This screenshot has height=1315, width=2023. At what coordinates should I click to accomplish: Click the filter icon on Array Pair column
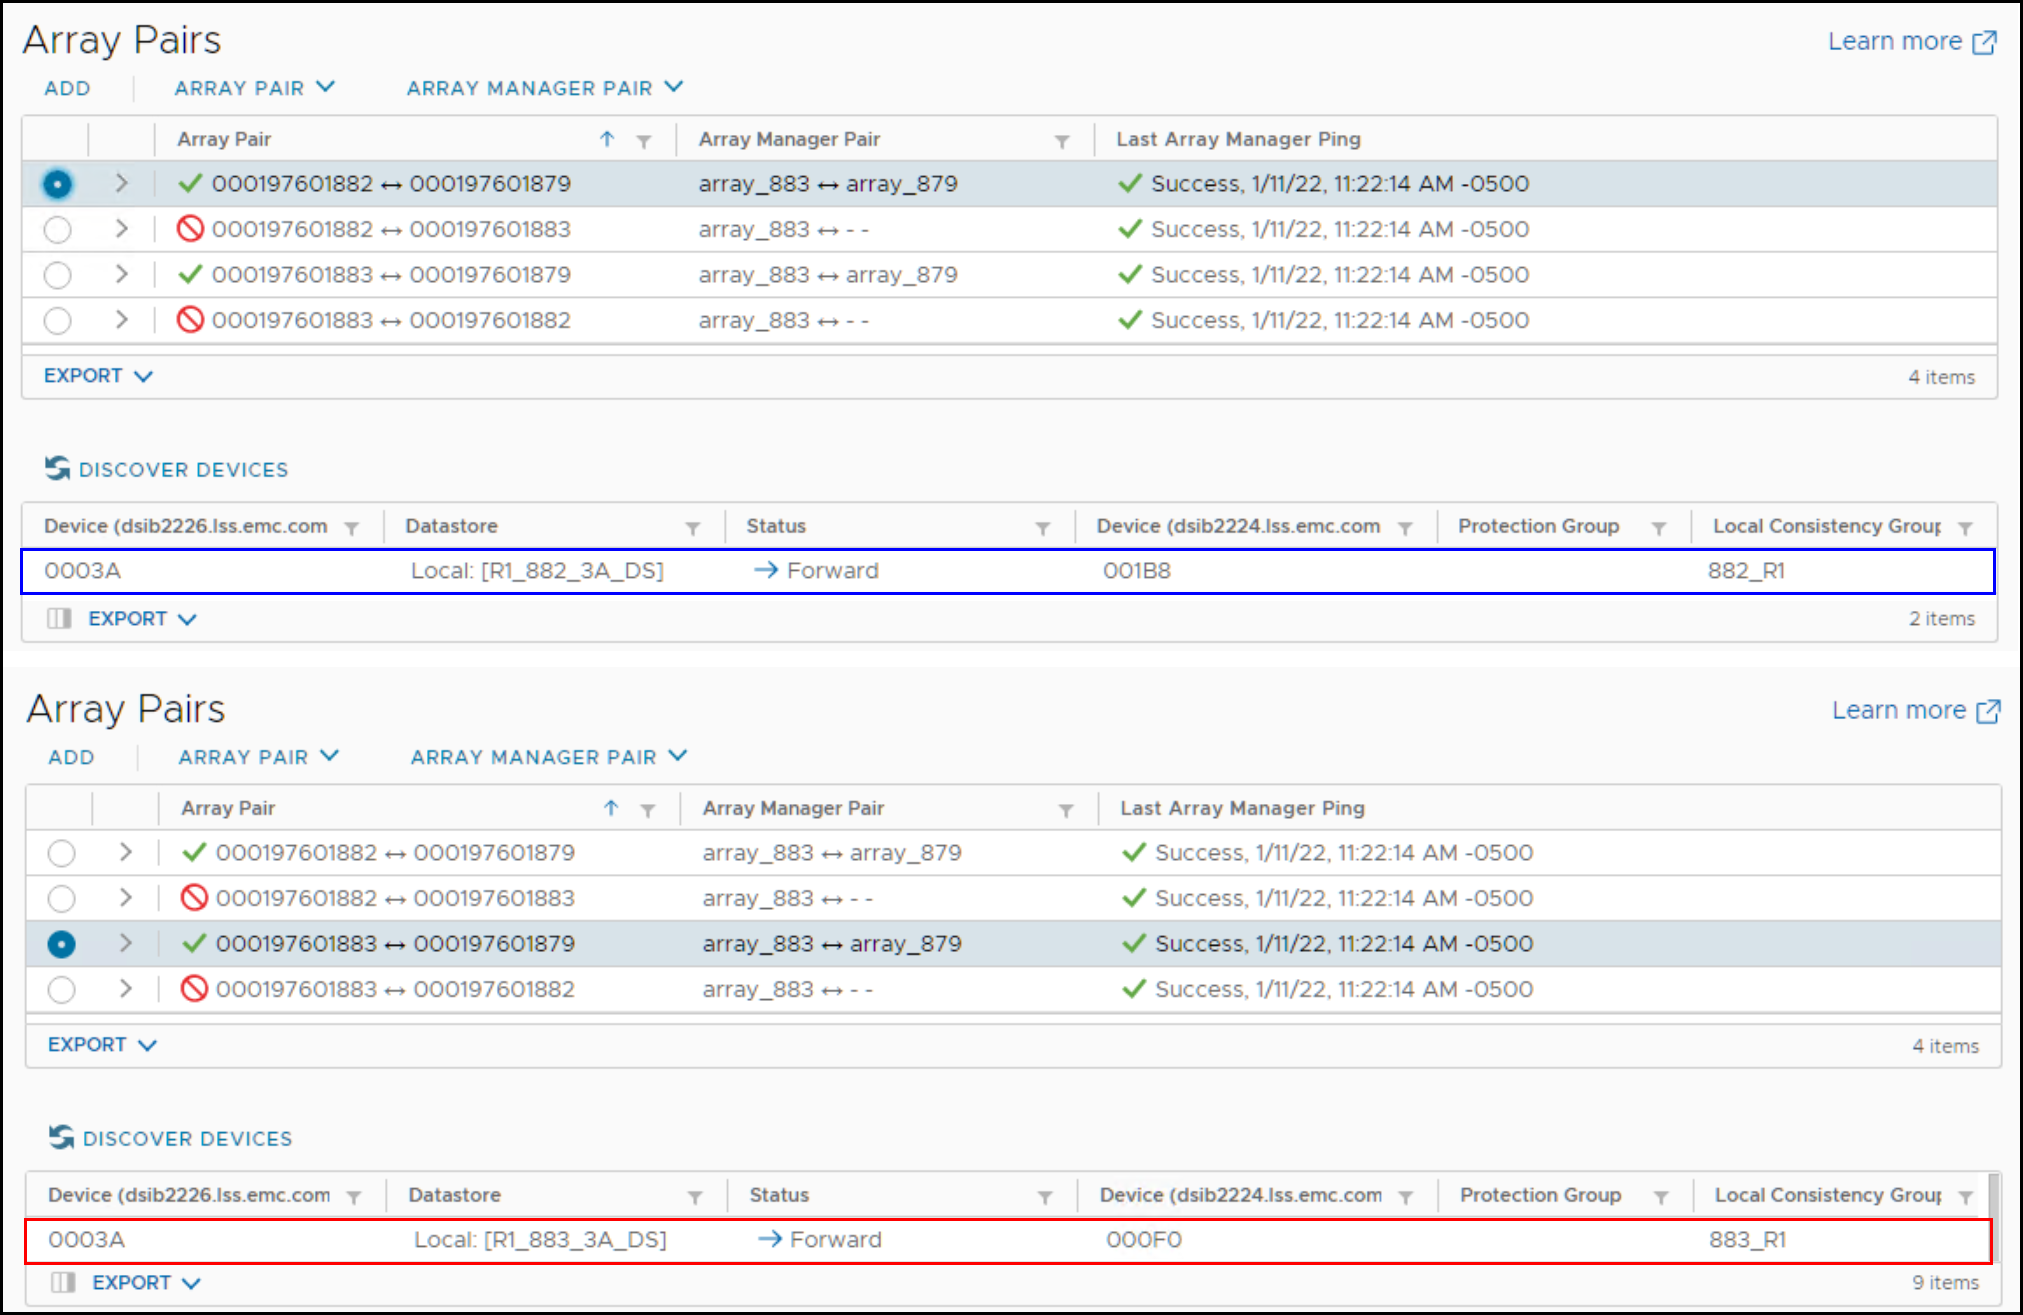click(x=644, y=140)
